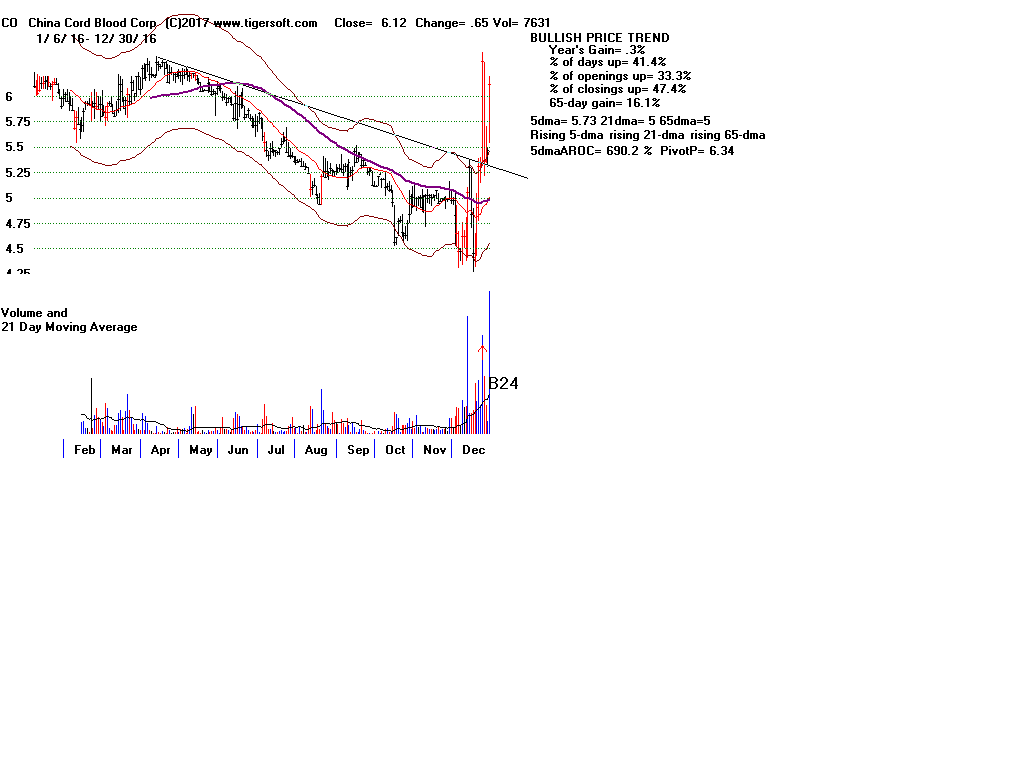Click the Close= 6.12 value in the header
Image resolution: width=1024 pixels, height=768 pixels.
(x=370, y=23)
